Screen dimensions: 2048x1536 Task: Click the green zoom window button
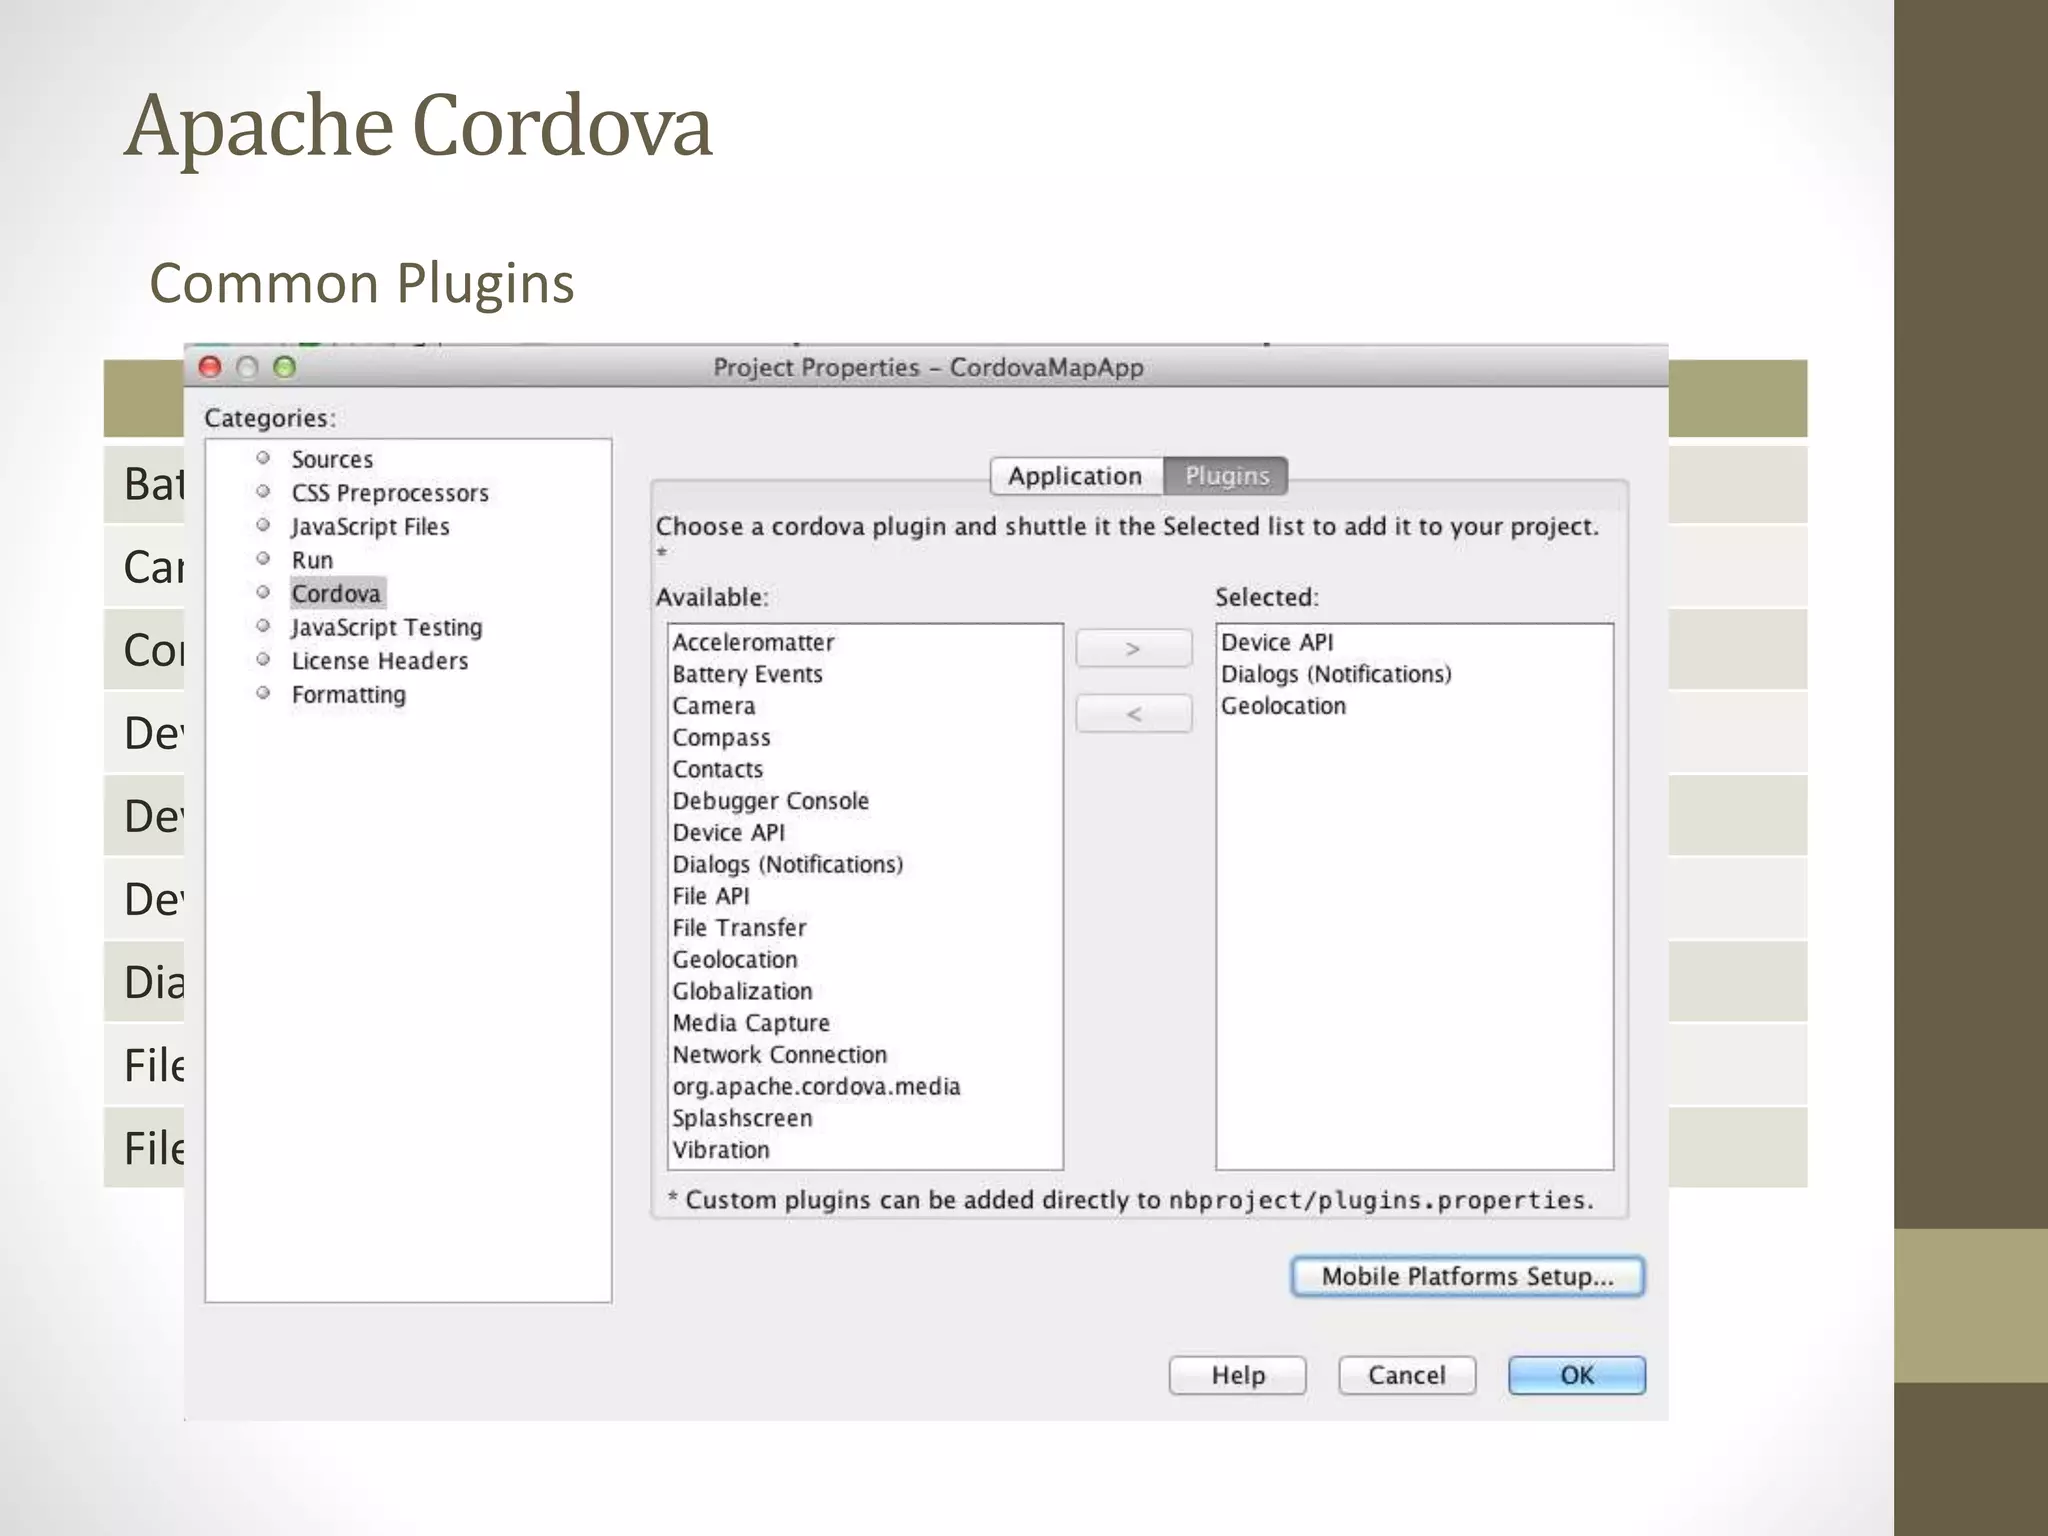285,367
